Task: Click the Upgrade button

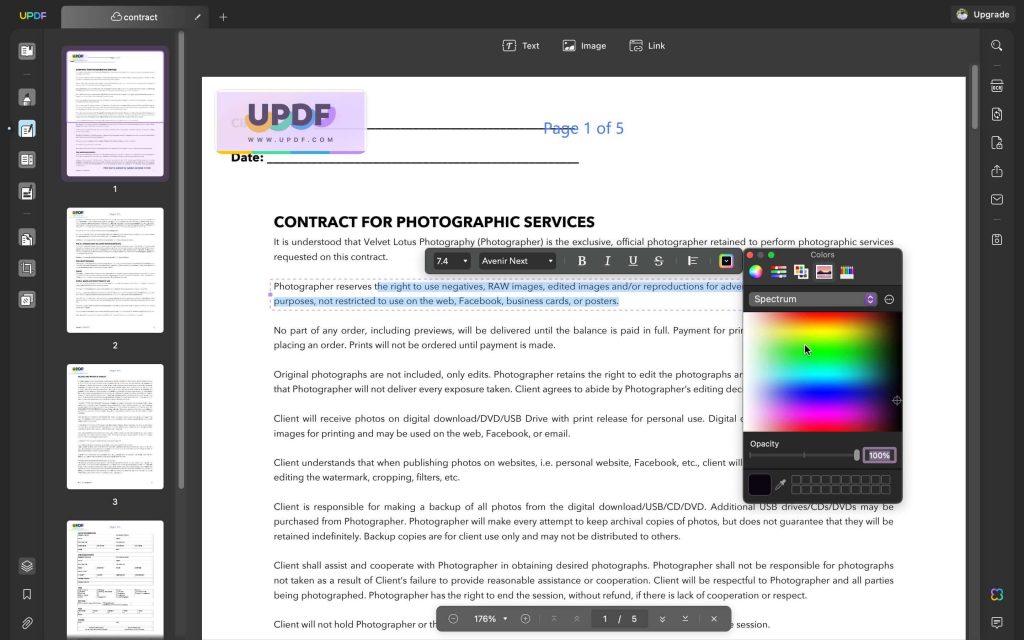Action: (x=983, y=14)
